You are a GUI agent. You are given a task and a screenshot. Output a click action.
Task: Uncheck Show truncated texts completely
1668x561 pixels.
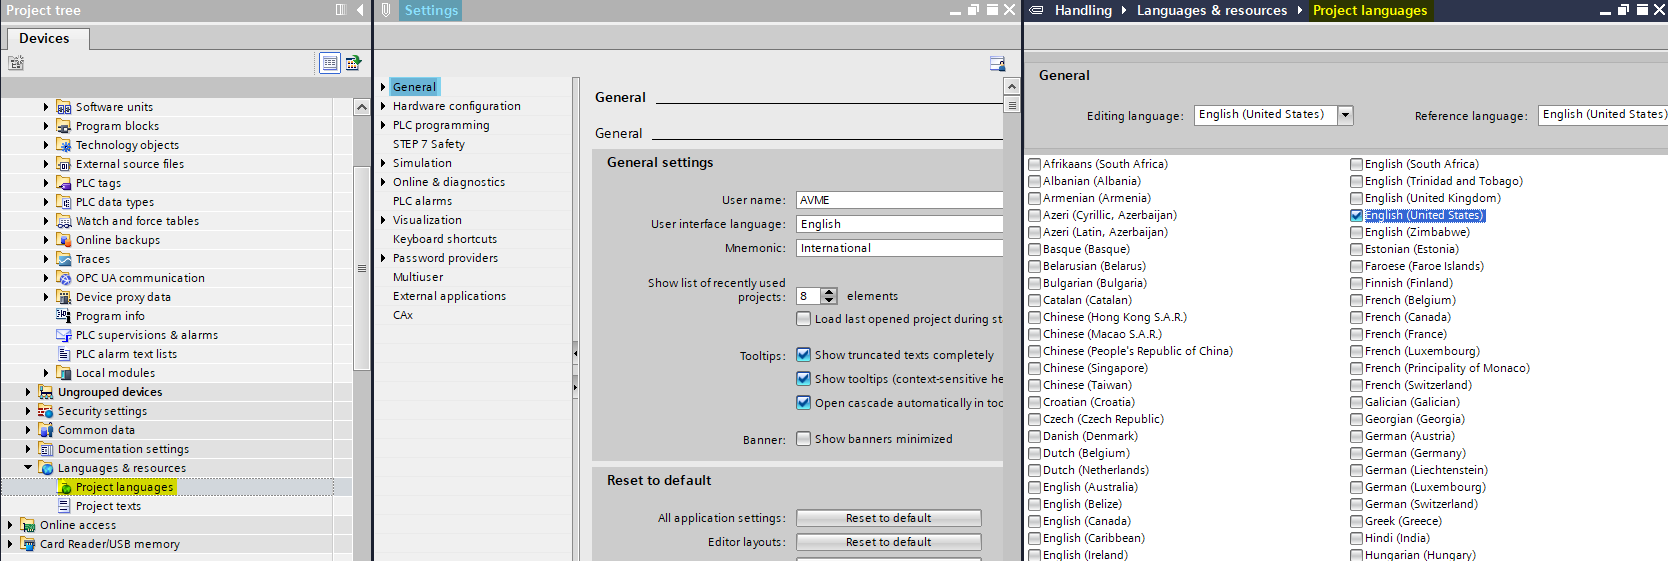pyautogui.click(x=803, y=355)
